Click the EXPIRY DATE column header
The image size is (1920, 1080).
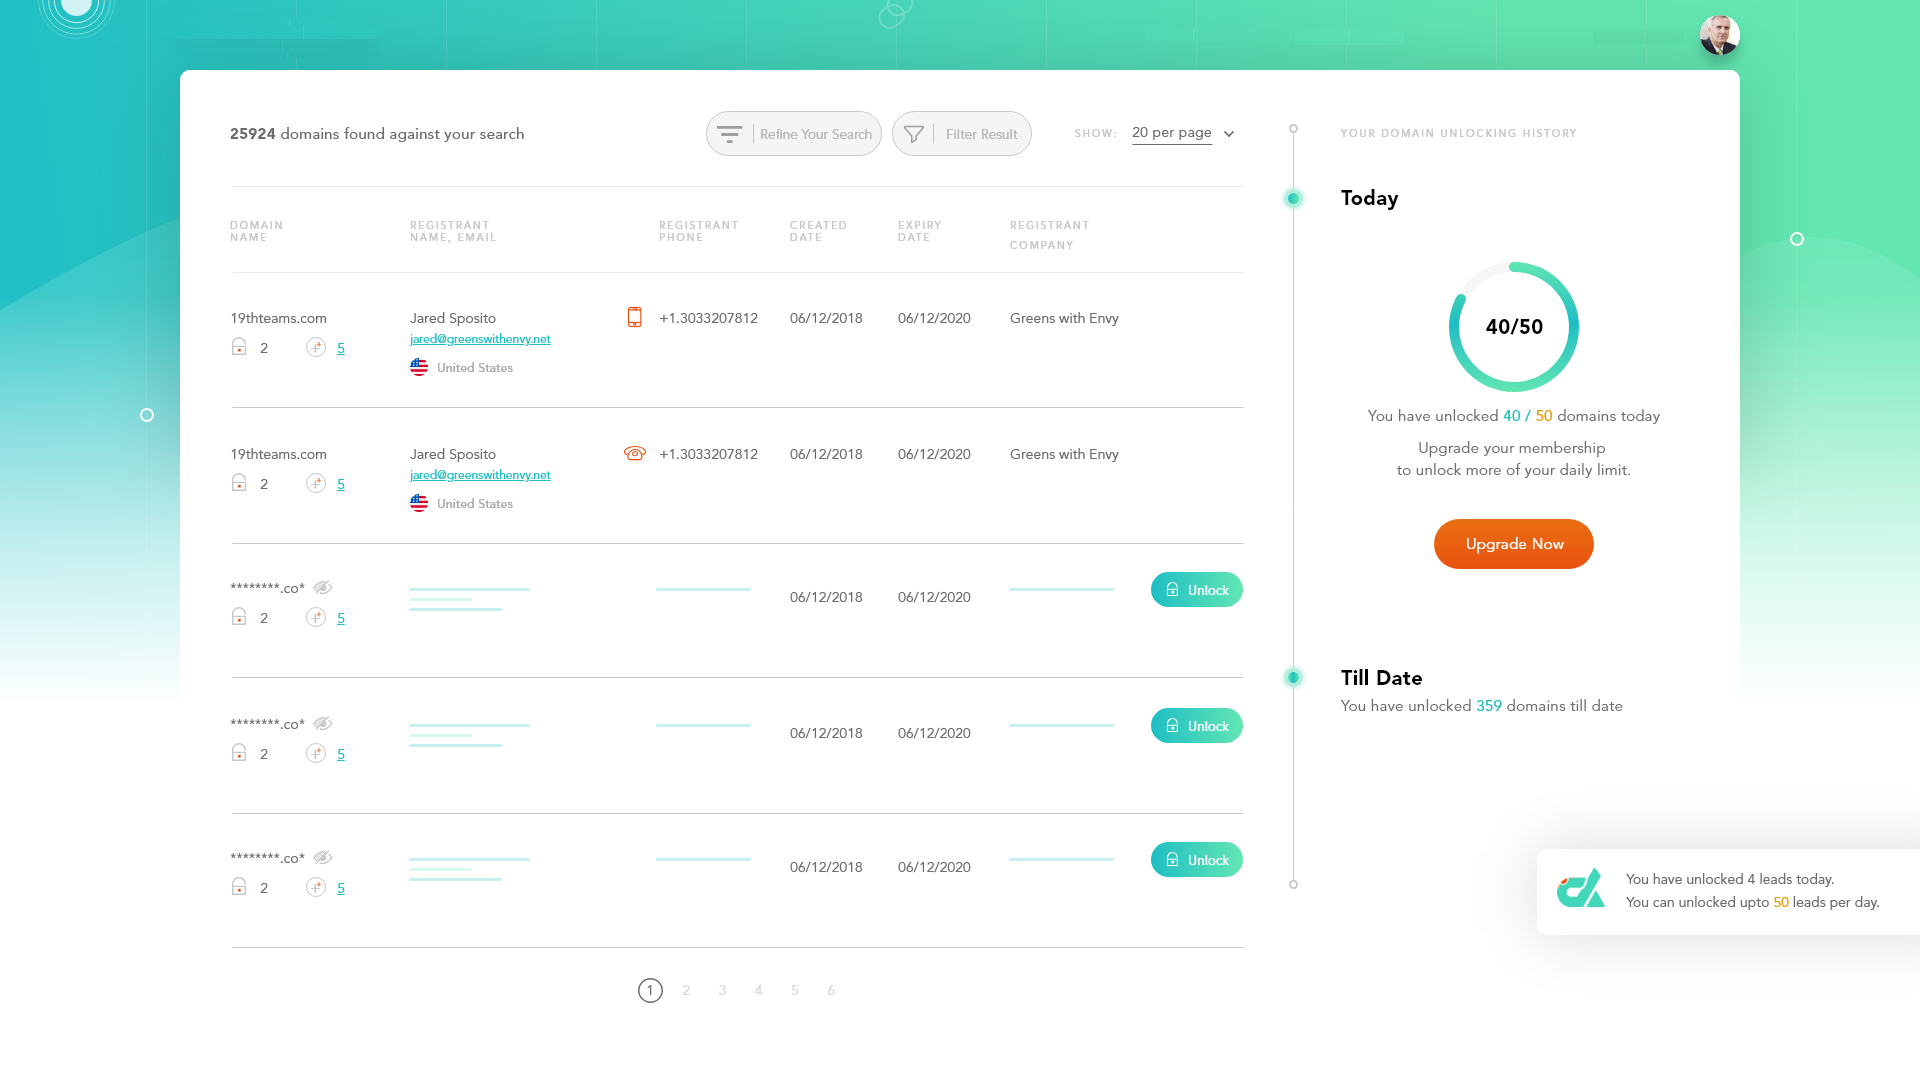coord(920,231)
